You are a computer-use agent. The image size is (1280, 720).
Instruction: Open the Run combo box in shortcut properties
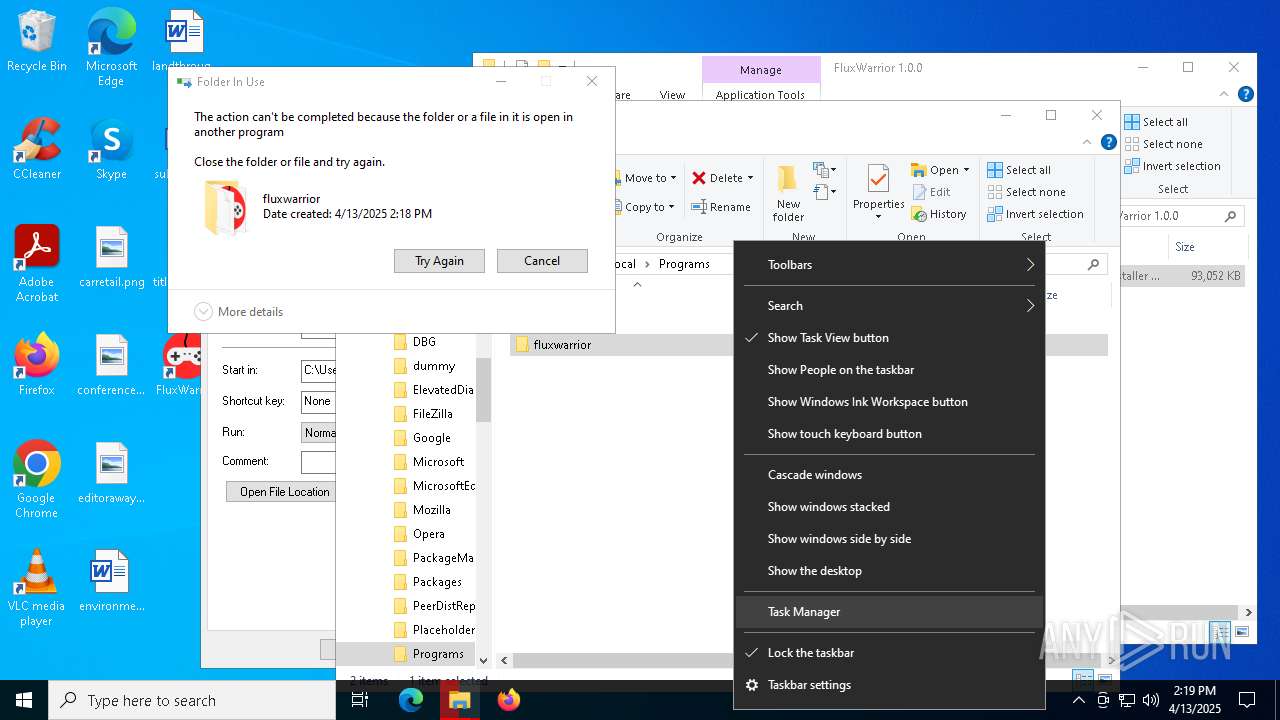click(318, 433)
